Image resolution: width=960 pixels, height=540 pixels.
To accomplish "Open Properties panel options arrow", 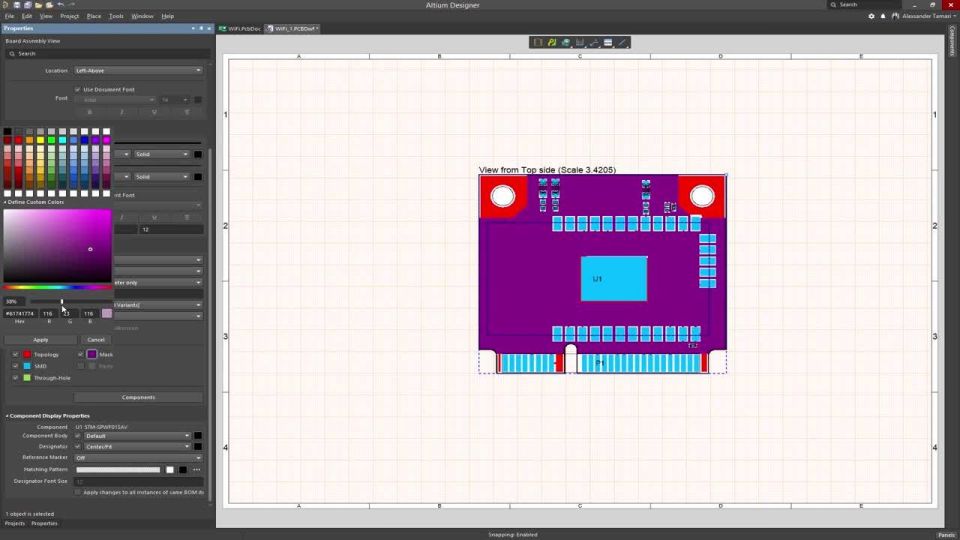I will [x=193, y=28].
